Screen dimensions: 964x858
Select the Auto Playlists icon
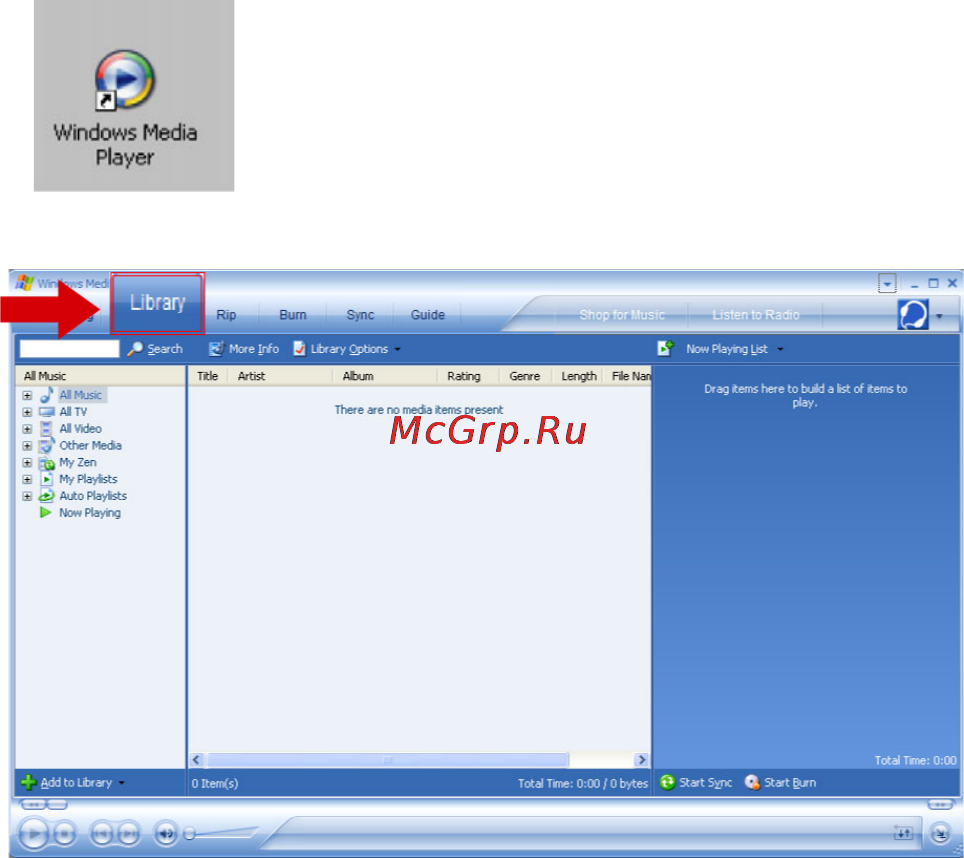(x=47, y=495)
